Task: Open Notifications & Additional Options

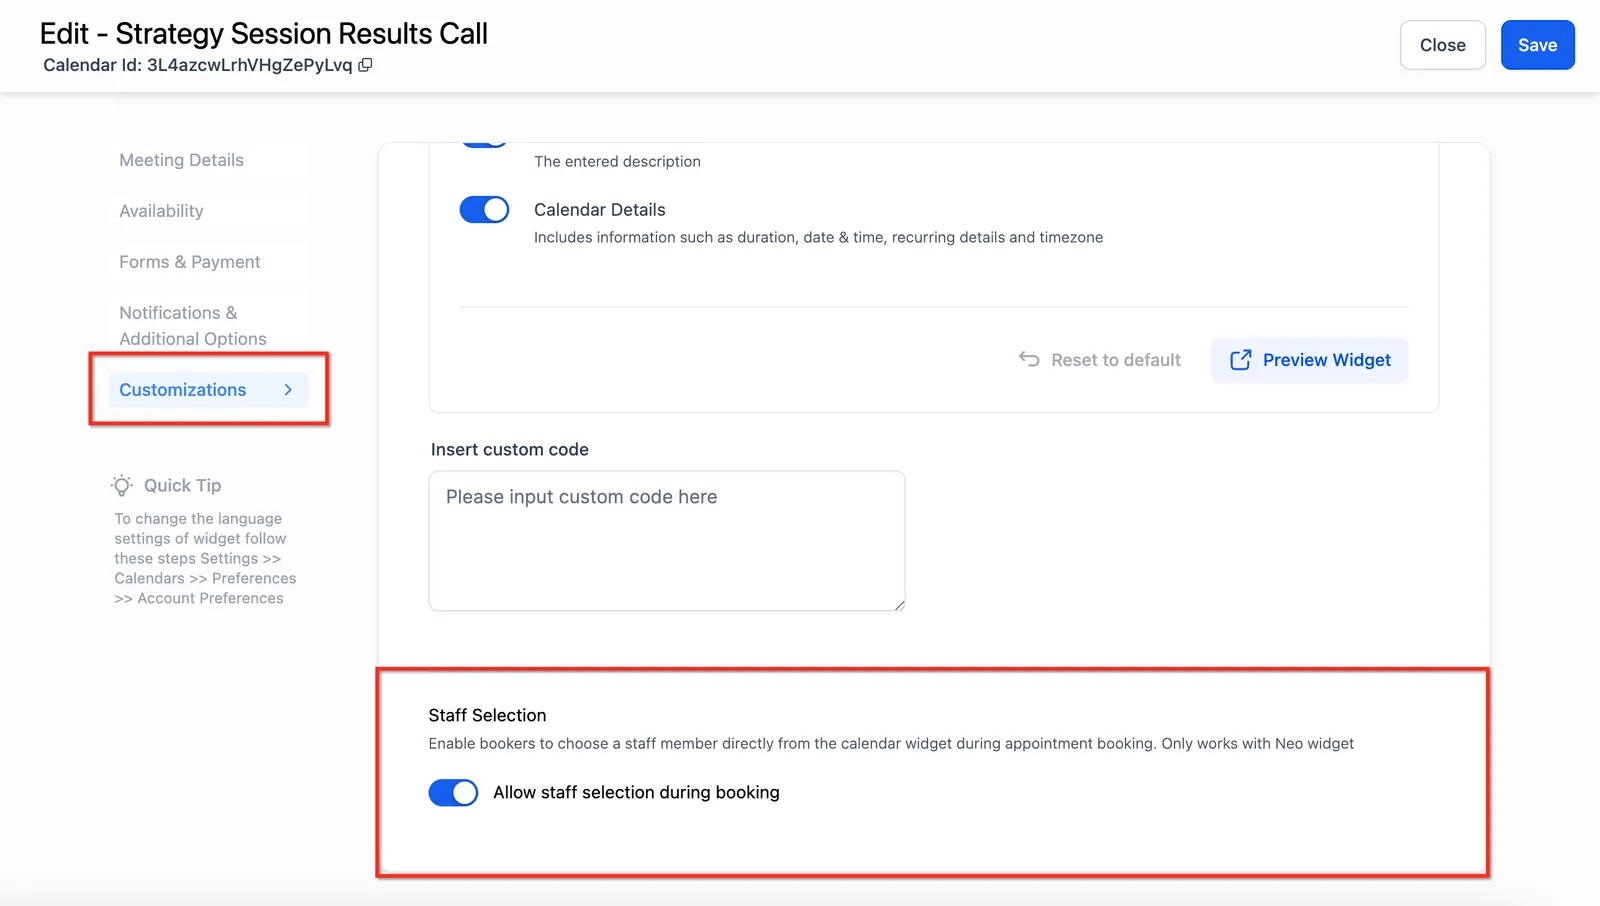Action: coord(193,326)
